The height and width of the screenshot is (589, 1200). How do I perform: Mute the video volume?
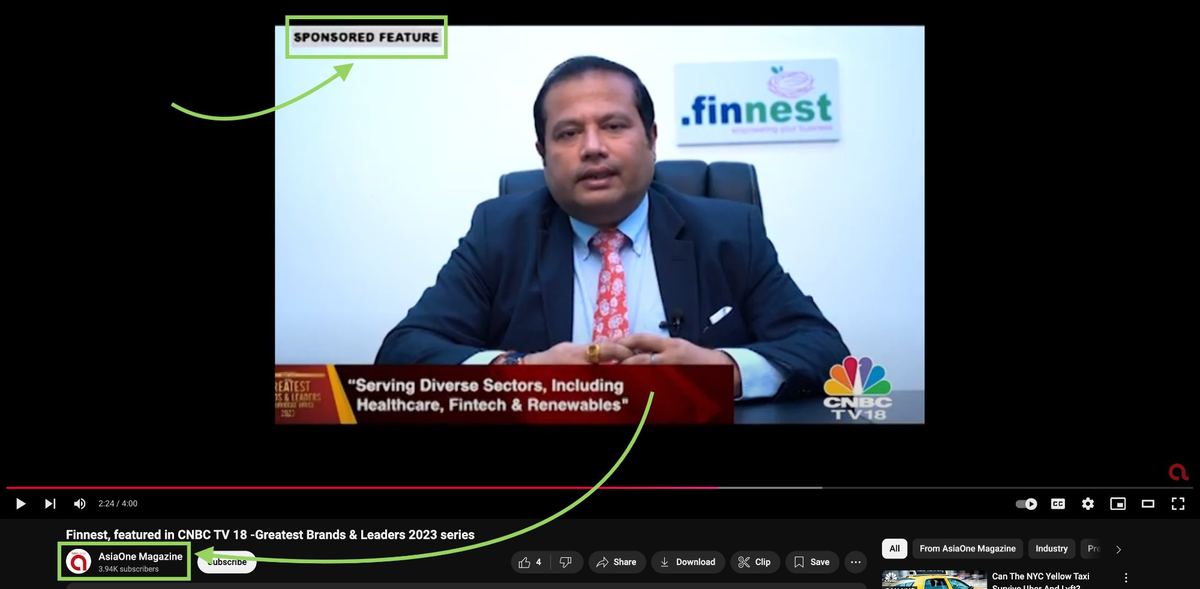coord(79,503)
